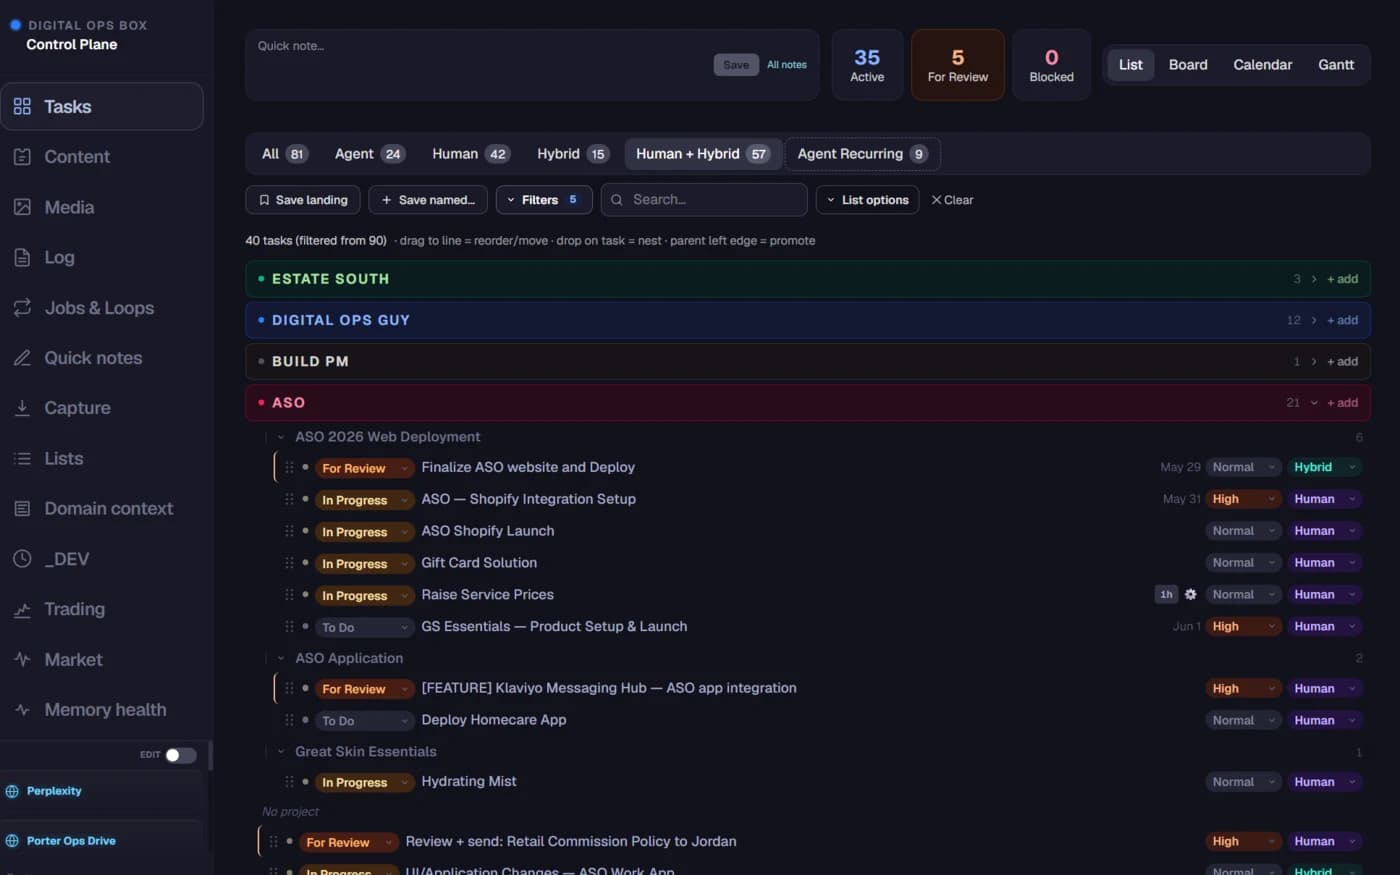Click Clear to reset filters
This screenshot has width=1400, height=875.
952,200
